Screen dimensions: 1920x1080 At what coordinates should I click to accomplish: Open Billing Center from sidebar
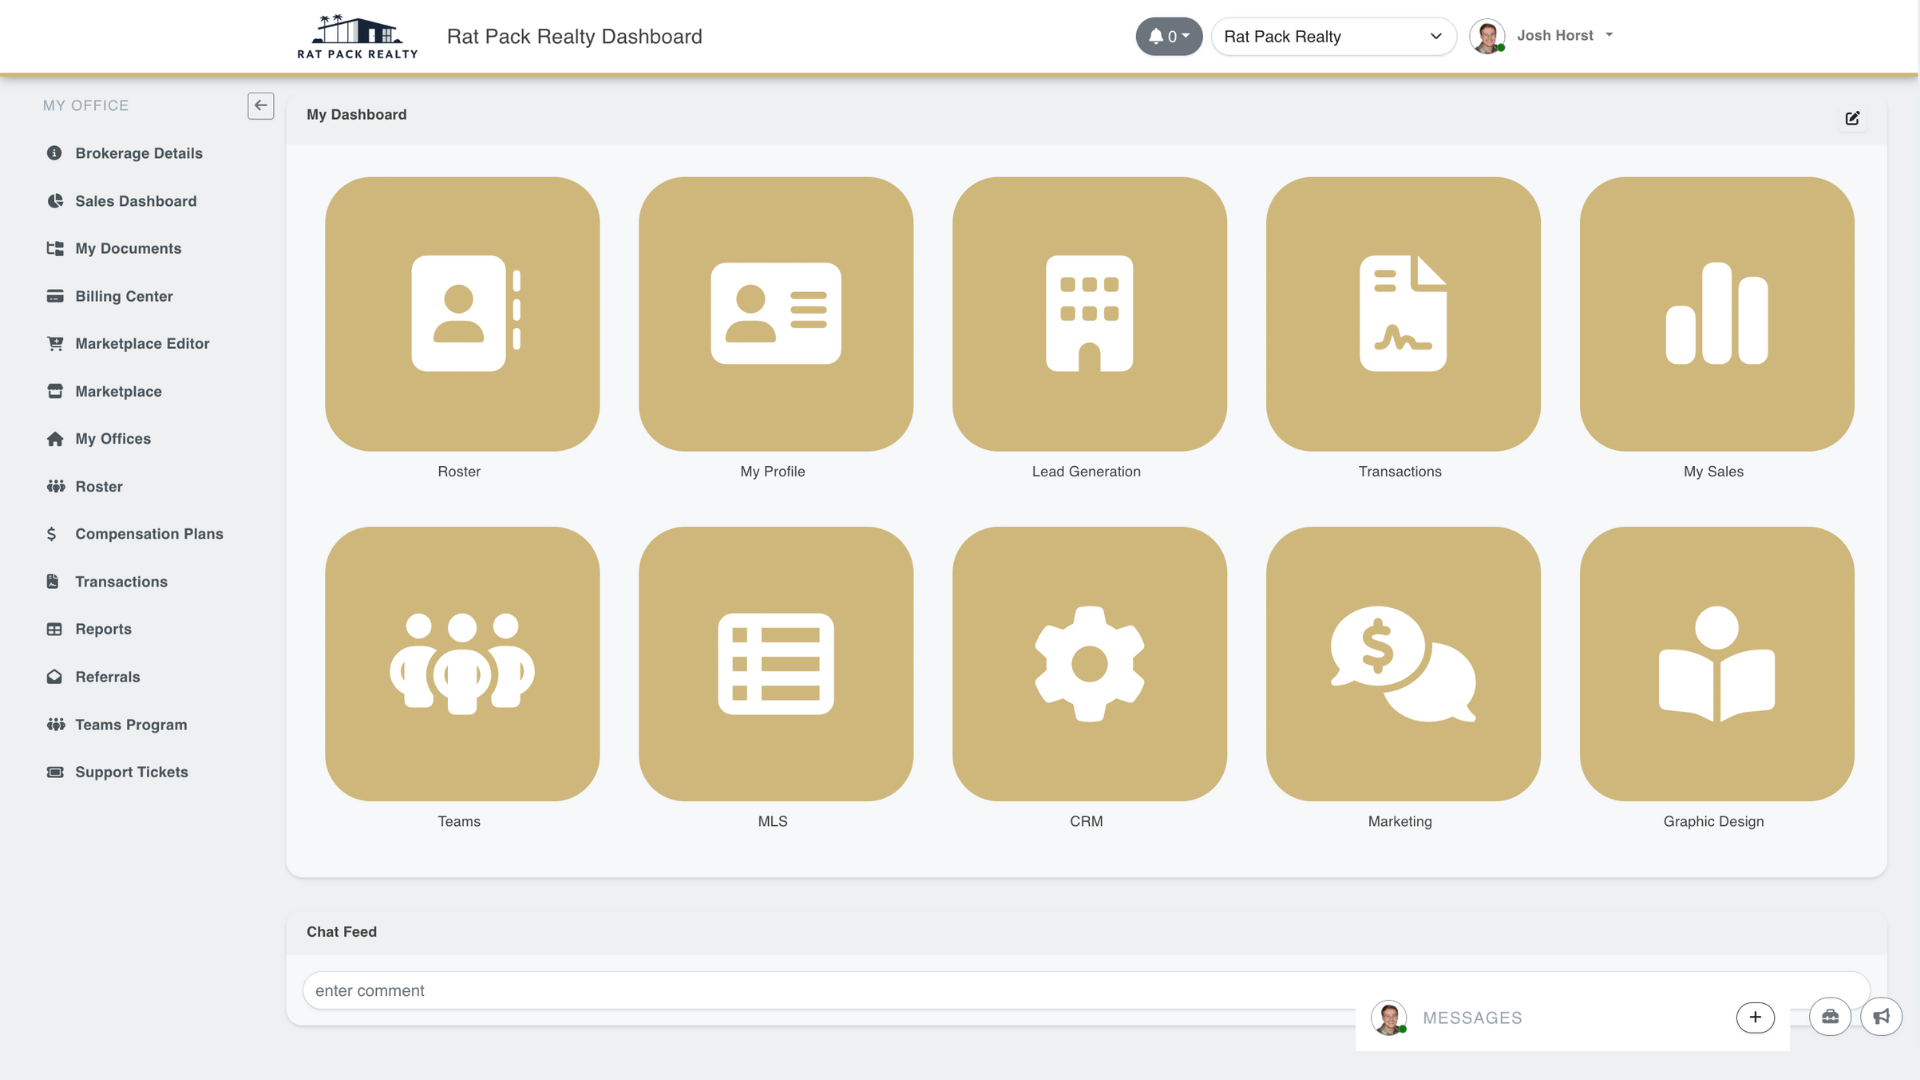(x=124, y=296)
